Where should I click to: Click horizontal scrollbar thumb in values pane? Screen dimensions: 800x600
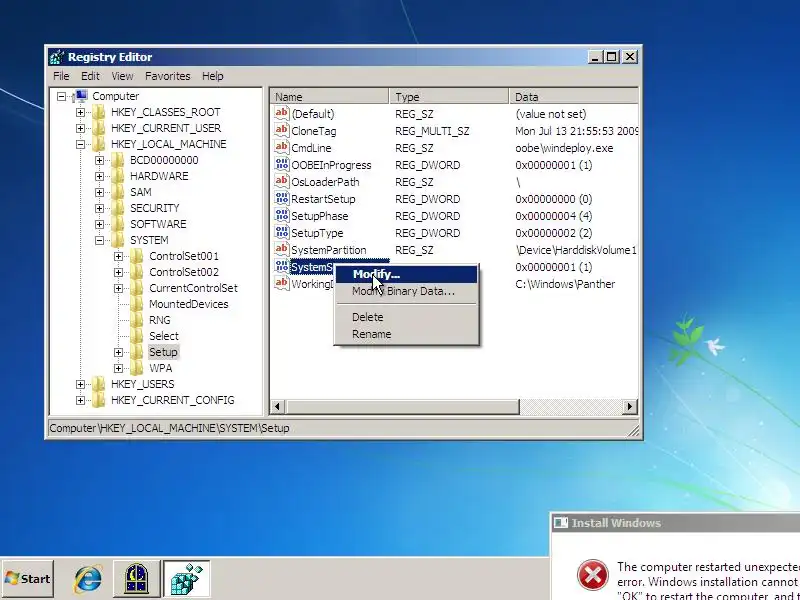click(402, 407)
